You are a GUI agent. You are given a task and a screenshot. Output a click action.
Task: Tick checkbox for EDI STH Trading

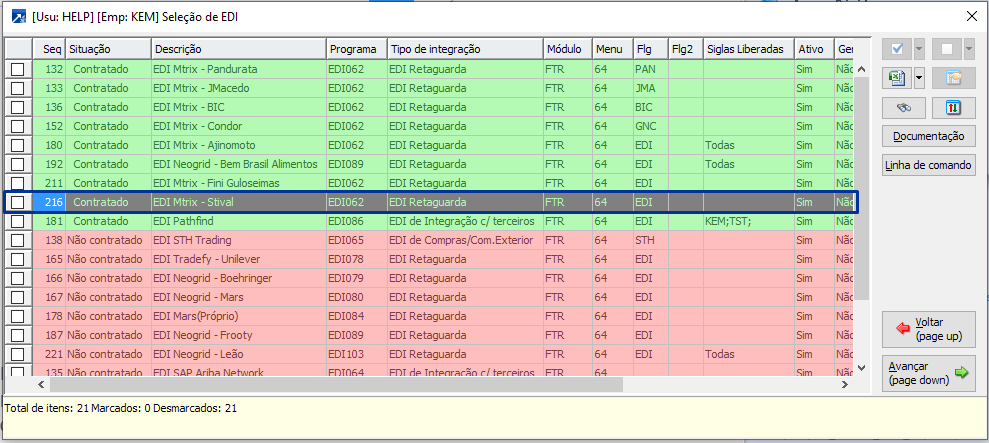coord(18,240)
